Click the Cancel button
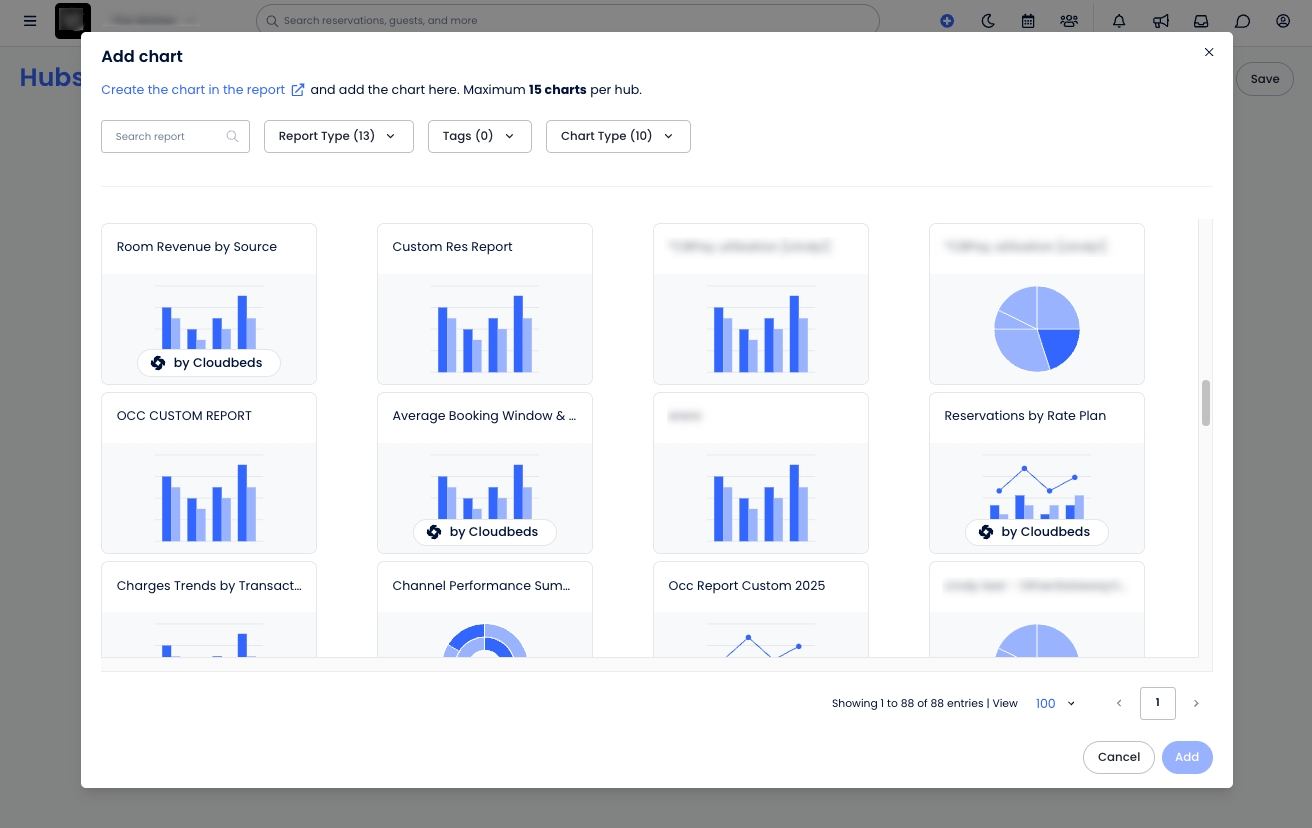Screen dimensions: 1312x828 coord(1119,757)
